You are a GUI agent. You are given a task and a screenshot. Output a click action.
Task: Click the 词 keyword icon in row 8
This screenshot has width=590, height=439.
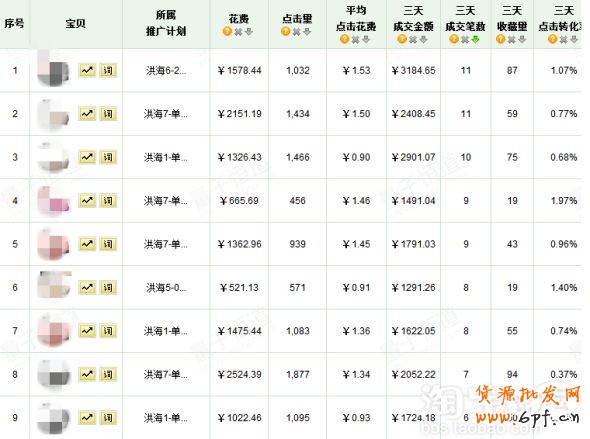(x=108, y=374)
